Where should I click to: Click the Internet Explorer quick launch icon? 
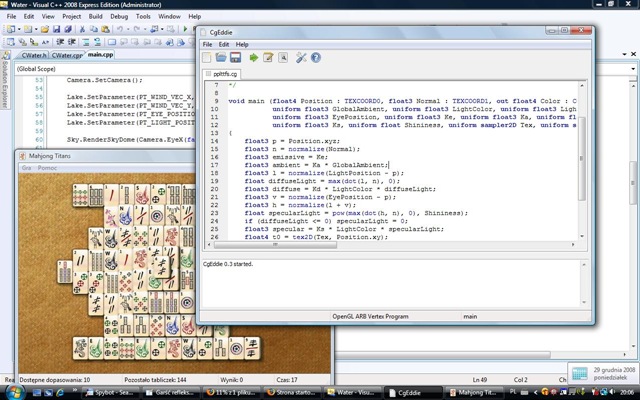click(60, 392)
